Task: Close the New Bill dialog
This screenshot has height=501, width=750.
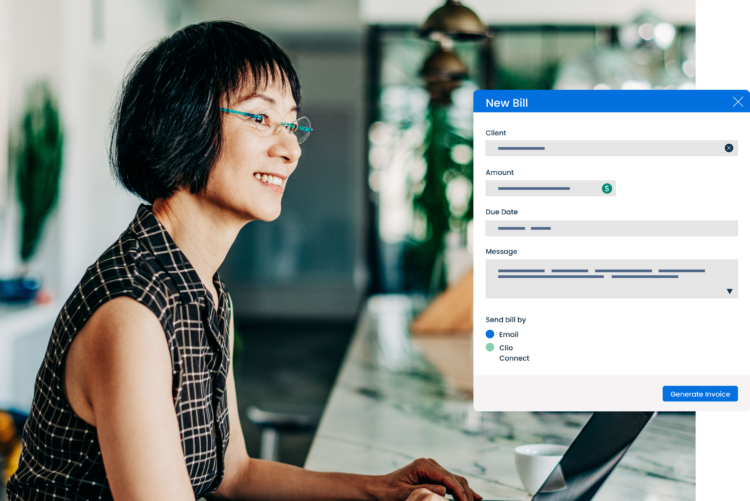Action: point(738,102)
